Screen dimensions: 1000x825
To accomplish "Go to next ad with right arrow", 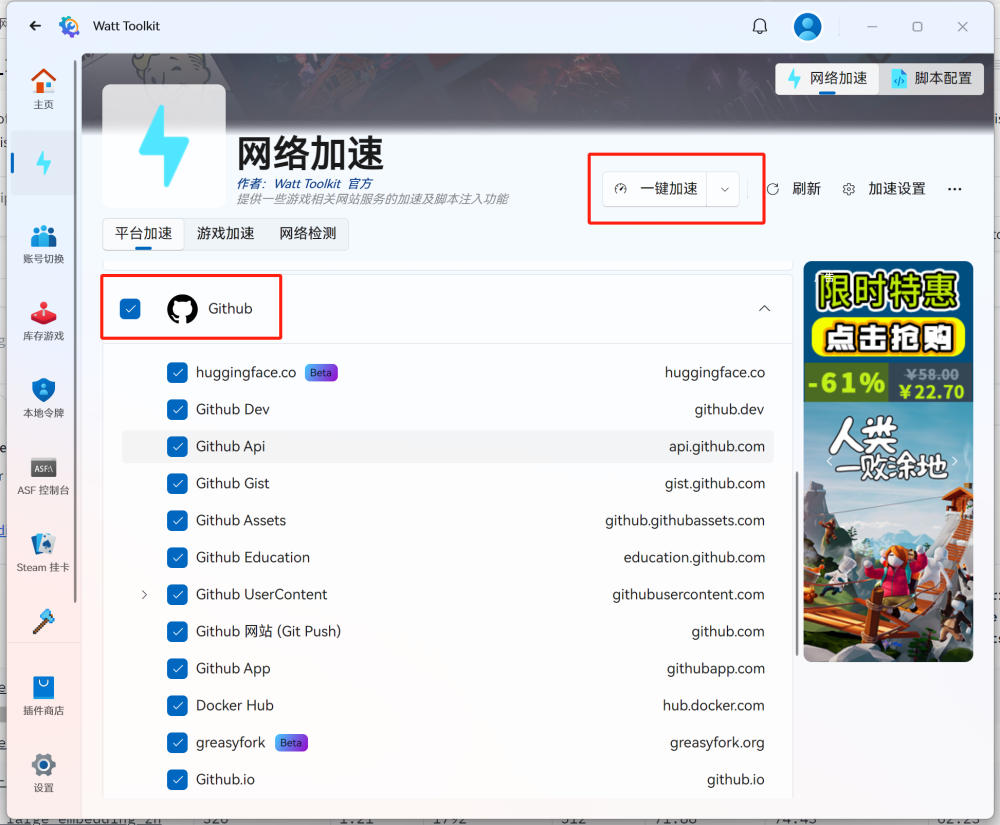I will point(955,460).
